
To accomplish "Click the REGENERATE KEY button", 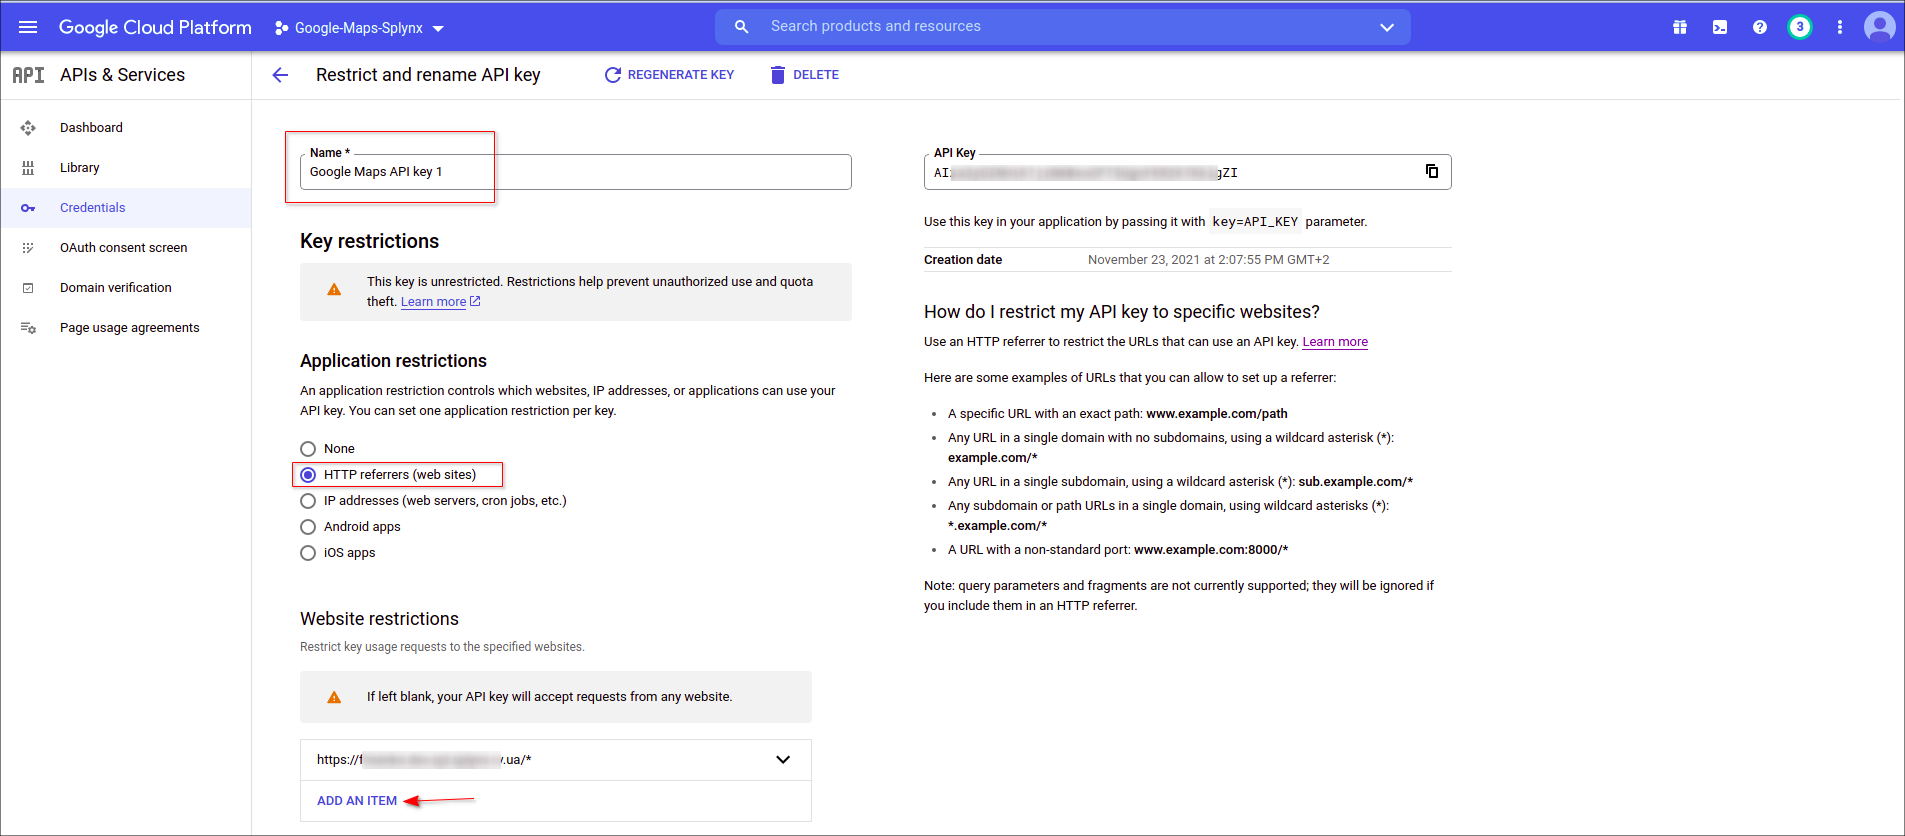I will [x=669, y=75].
